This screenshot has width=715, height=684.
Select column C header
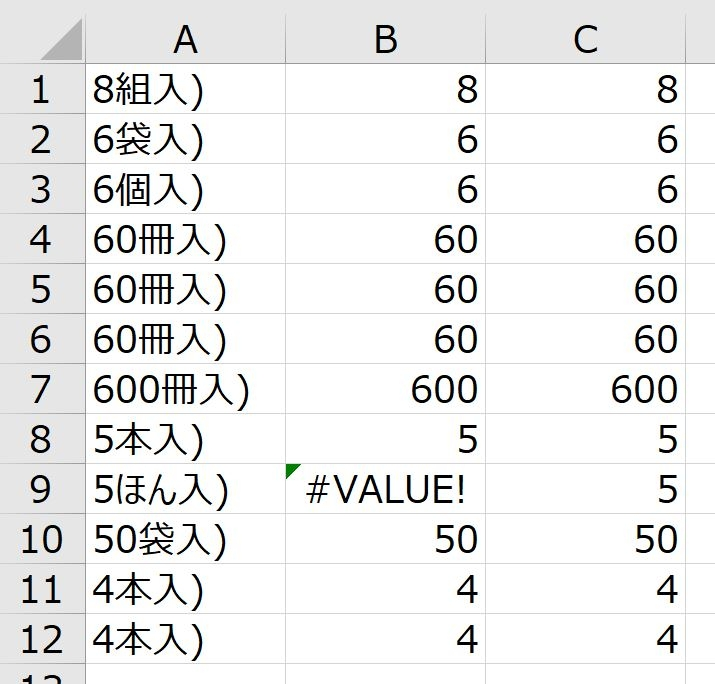tap(585, 39)
